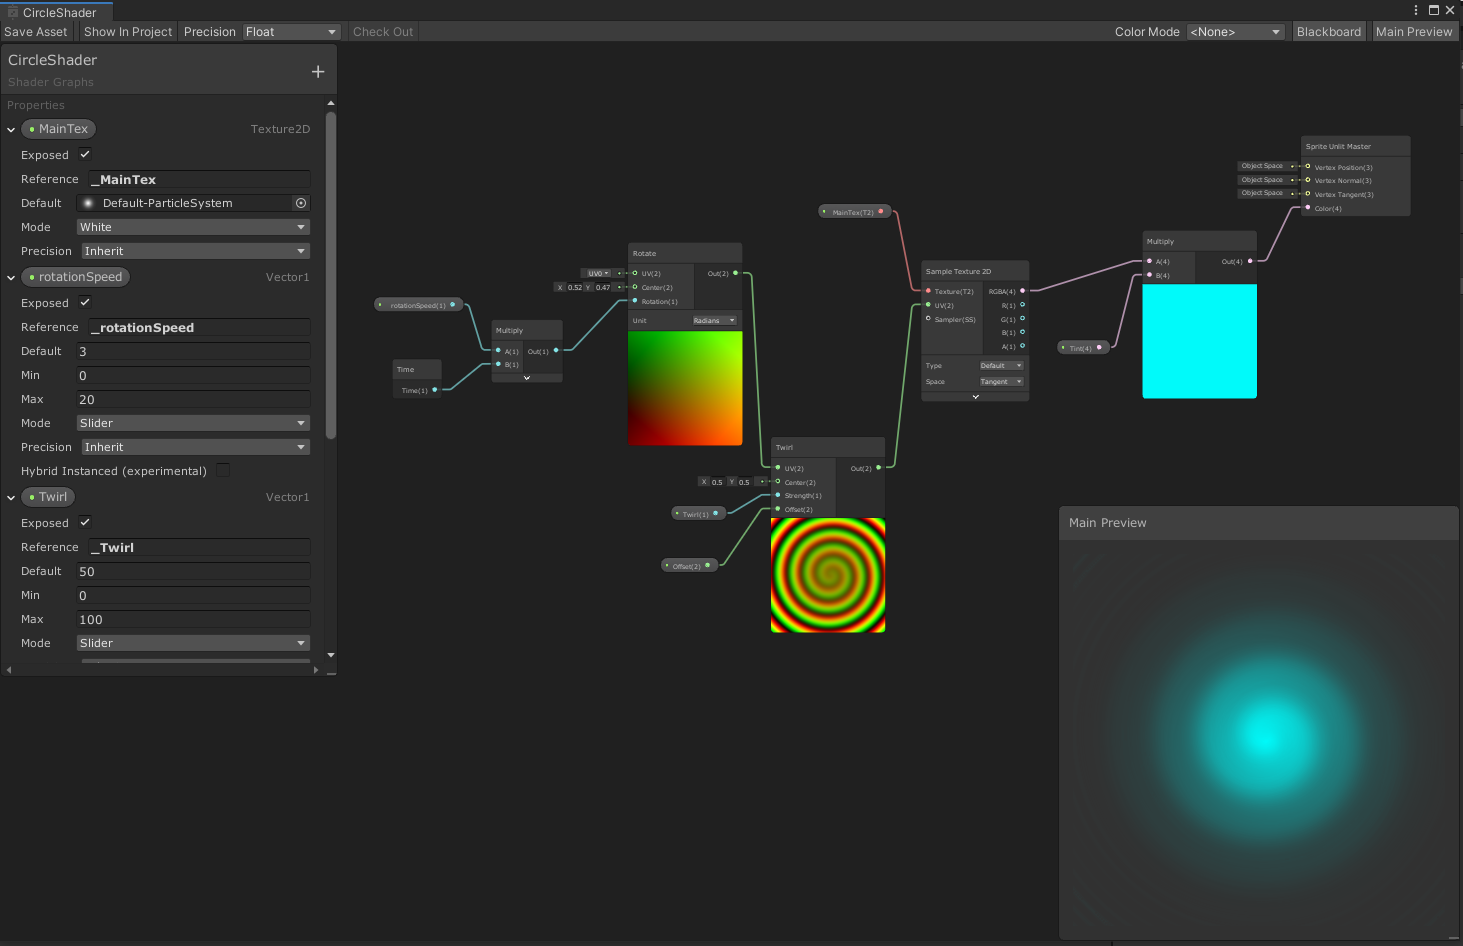Click the cyan Multiply node preview

coord(1199,341)
